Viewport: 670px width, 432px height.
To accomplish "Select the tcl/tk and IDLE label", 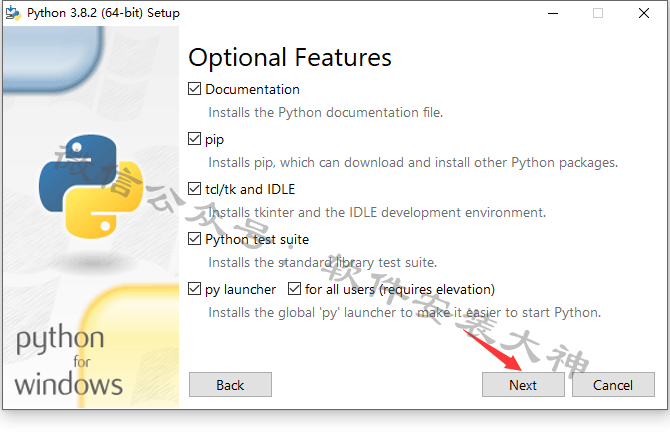I will (x=250, y=189).
